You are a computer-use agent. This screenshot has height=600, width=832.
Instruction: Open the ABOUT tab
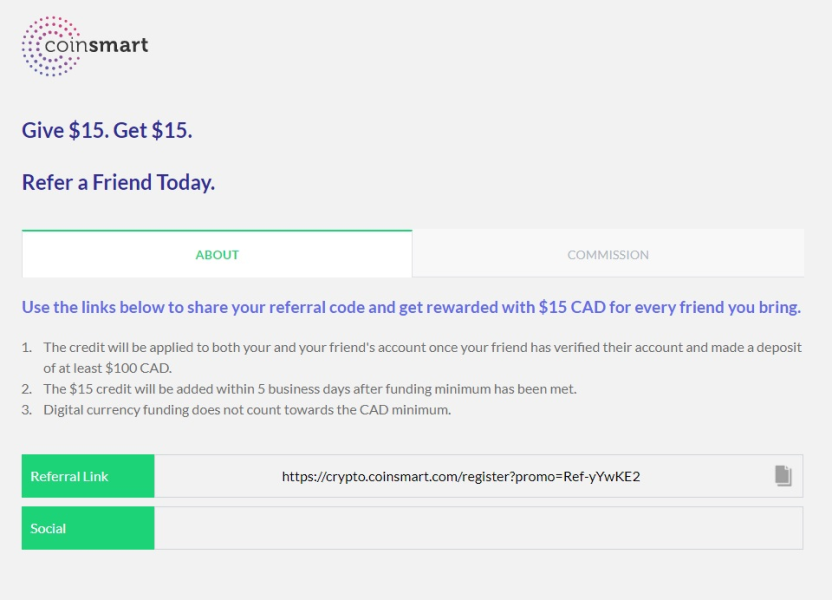pyautogui.click(x=217, y=254)
